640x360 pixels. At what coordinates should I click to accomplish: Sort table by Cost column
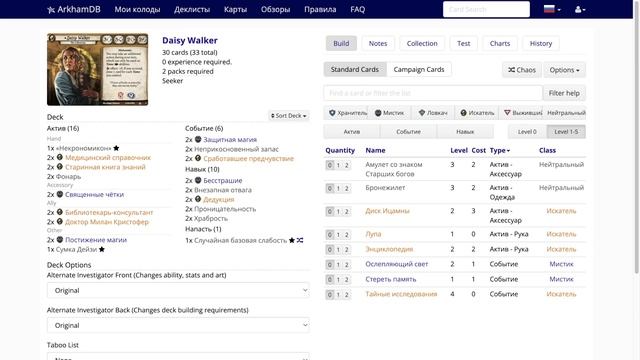[x=478, y=150]
